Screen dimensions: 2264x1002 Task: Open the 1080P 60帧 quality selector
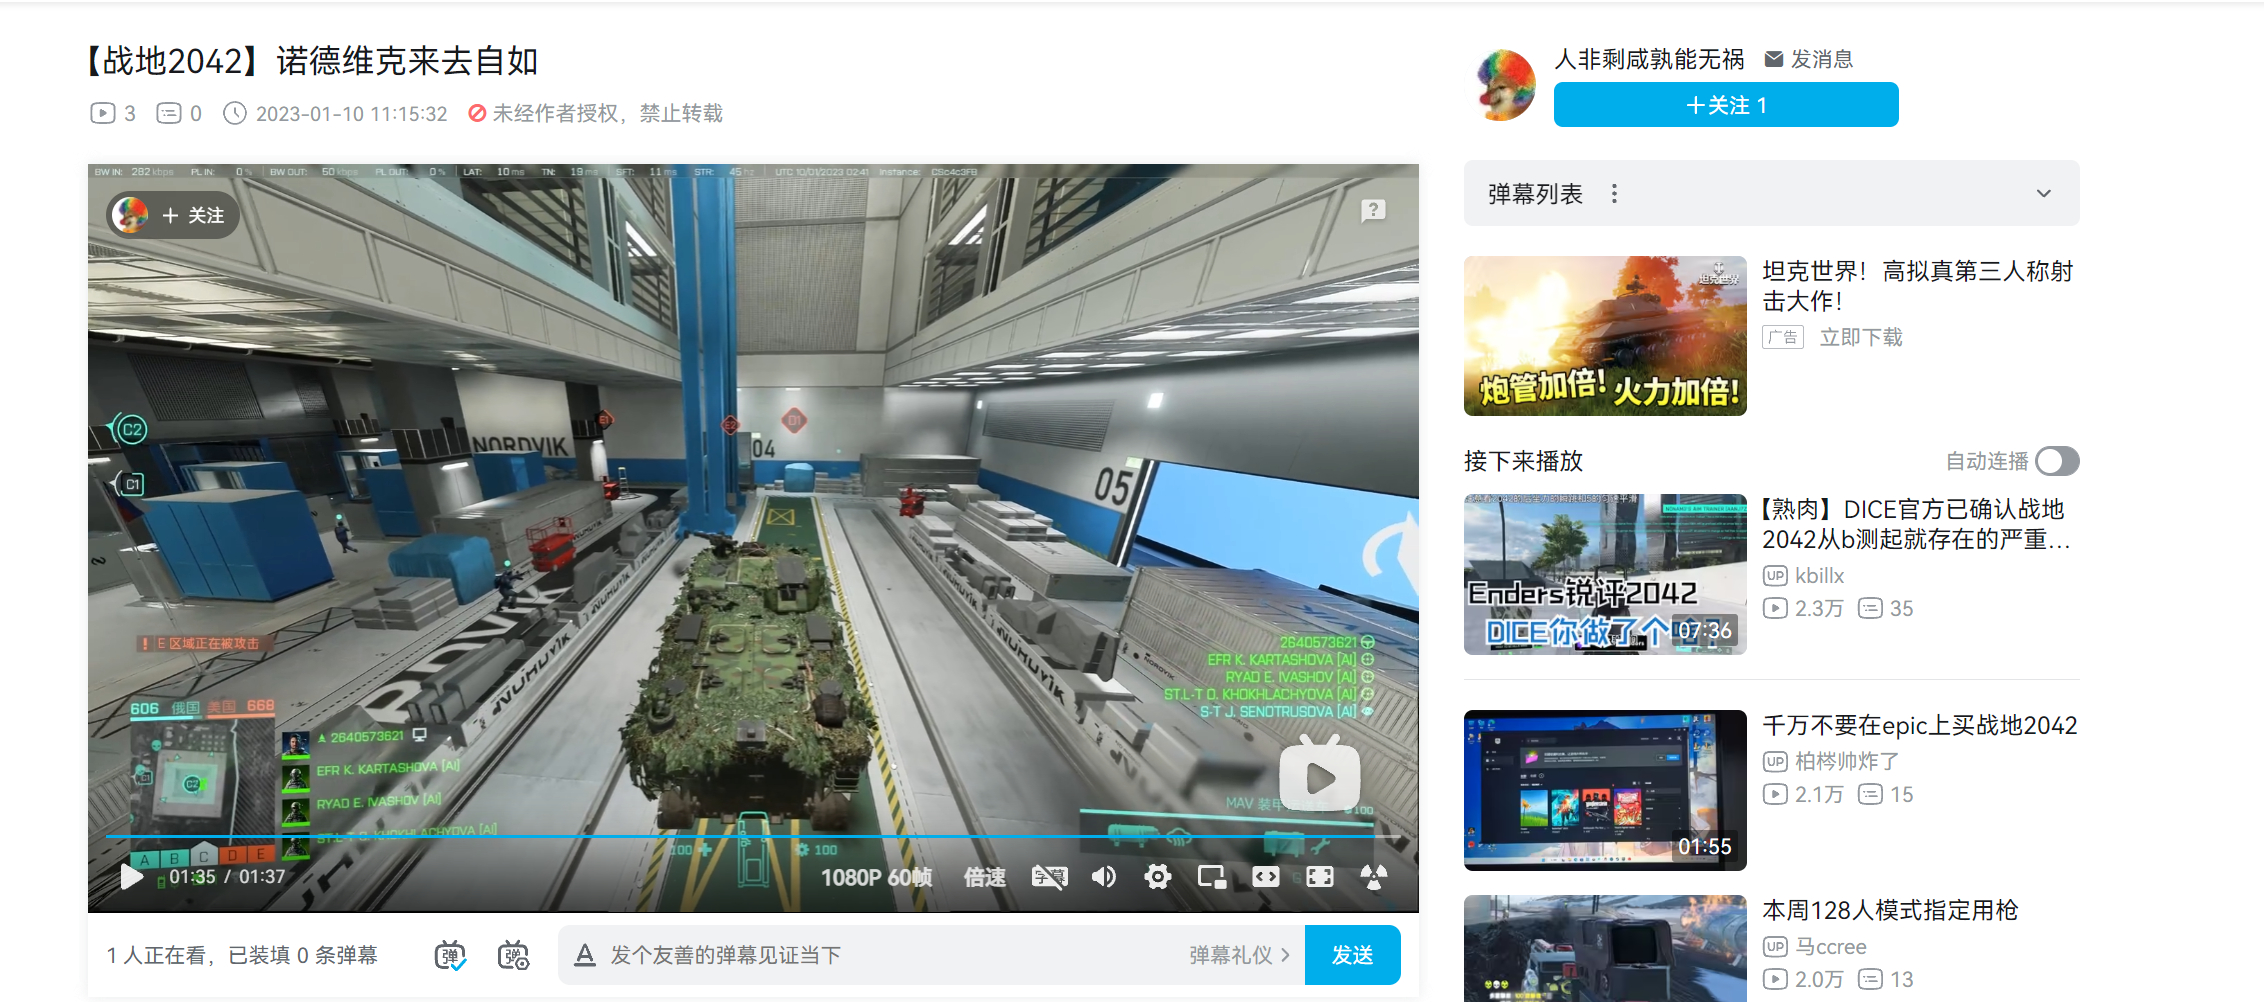click(877, 877)
